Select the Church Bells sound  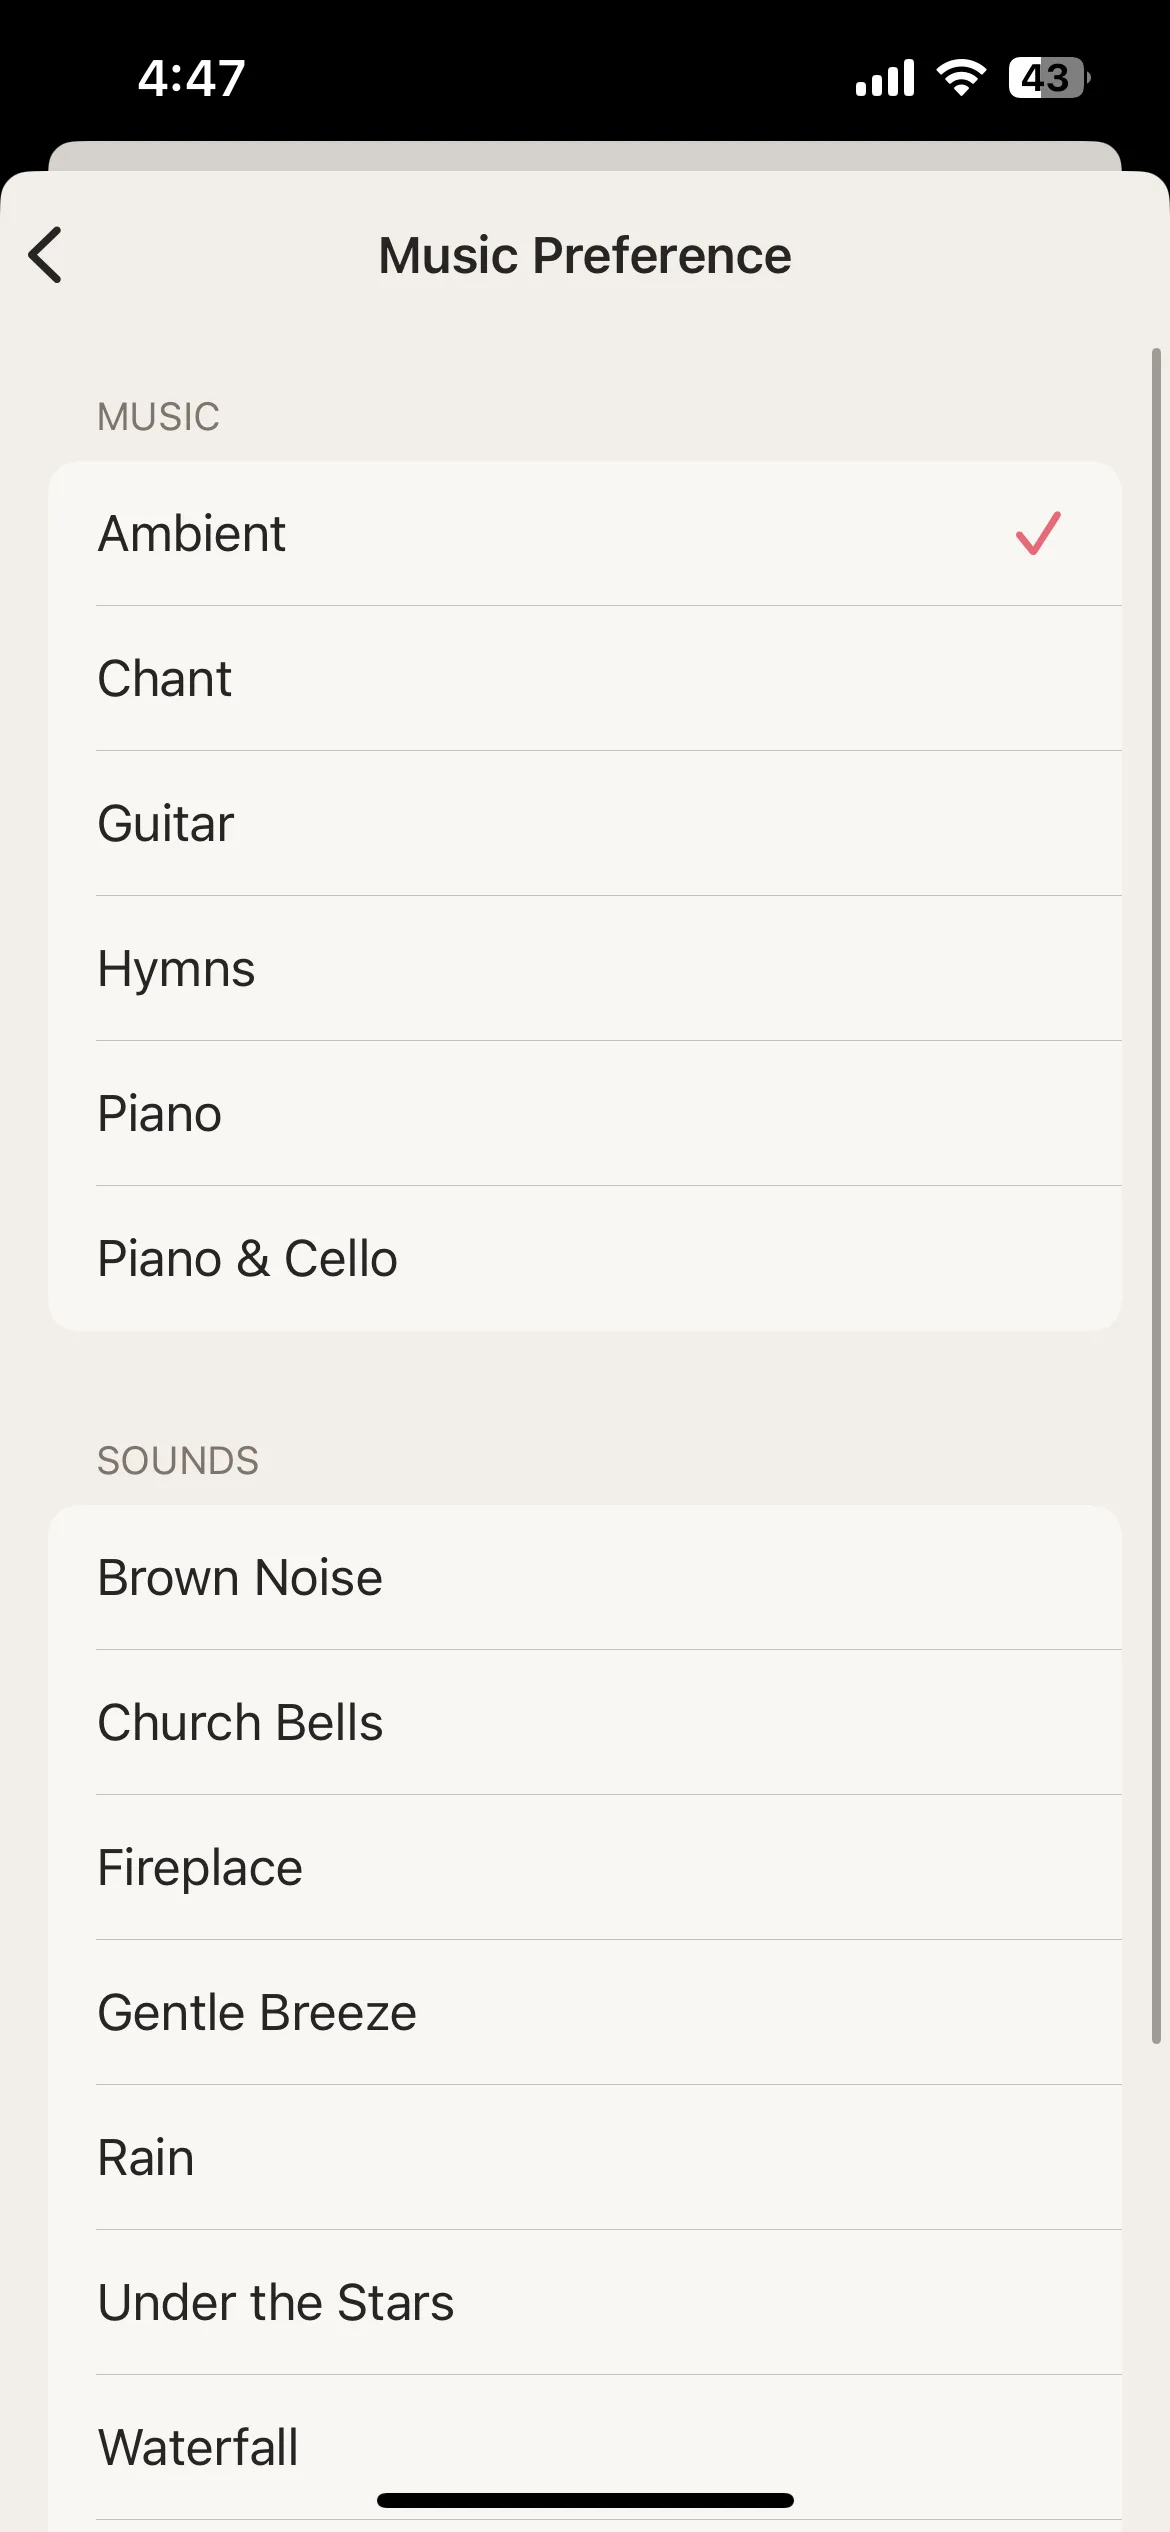[x=585, y=1722]
